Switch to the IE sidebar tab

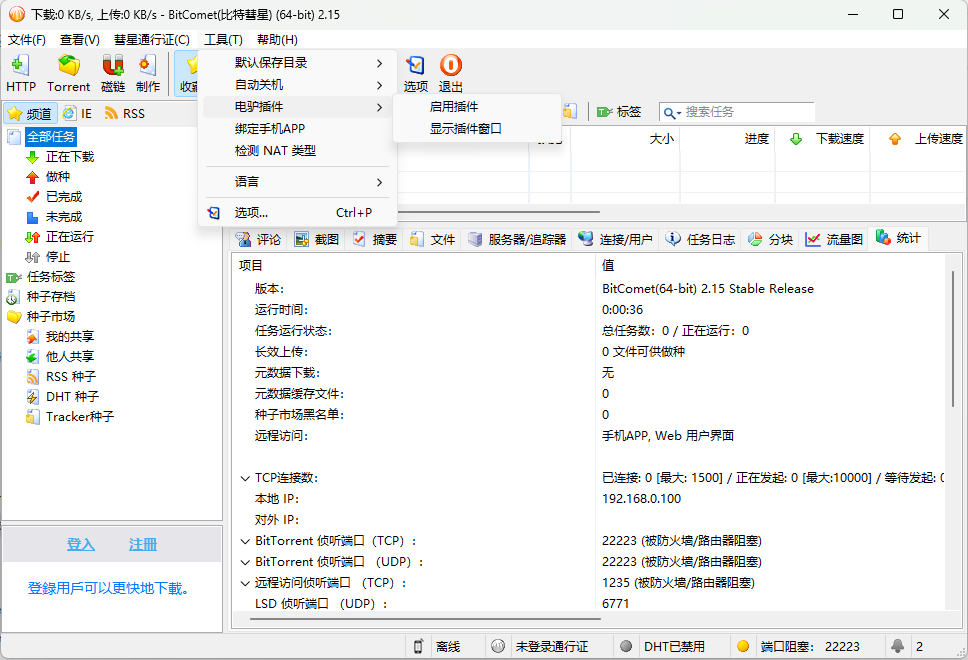pyautogui.click(x=78, y=114)
